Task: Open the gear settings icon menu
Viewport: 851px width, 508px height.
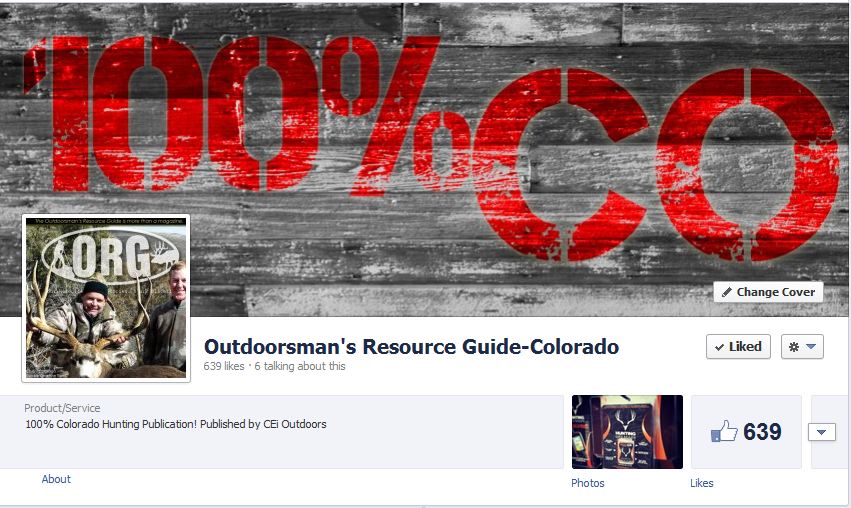Action: 793,347
